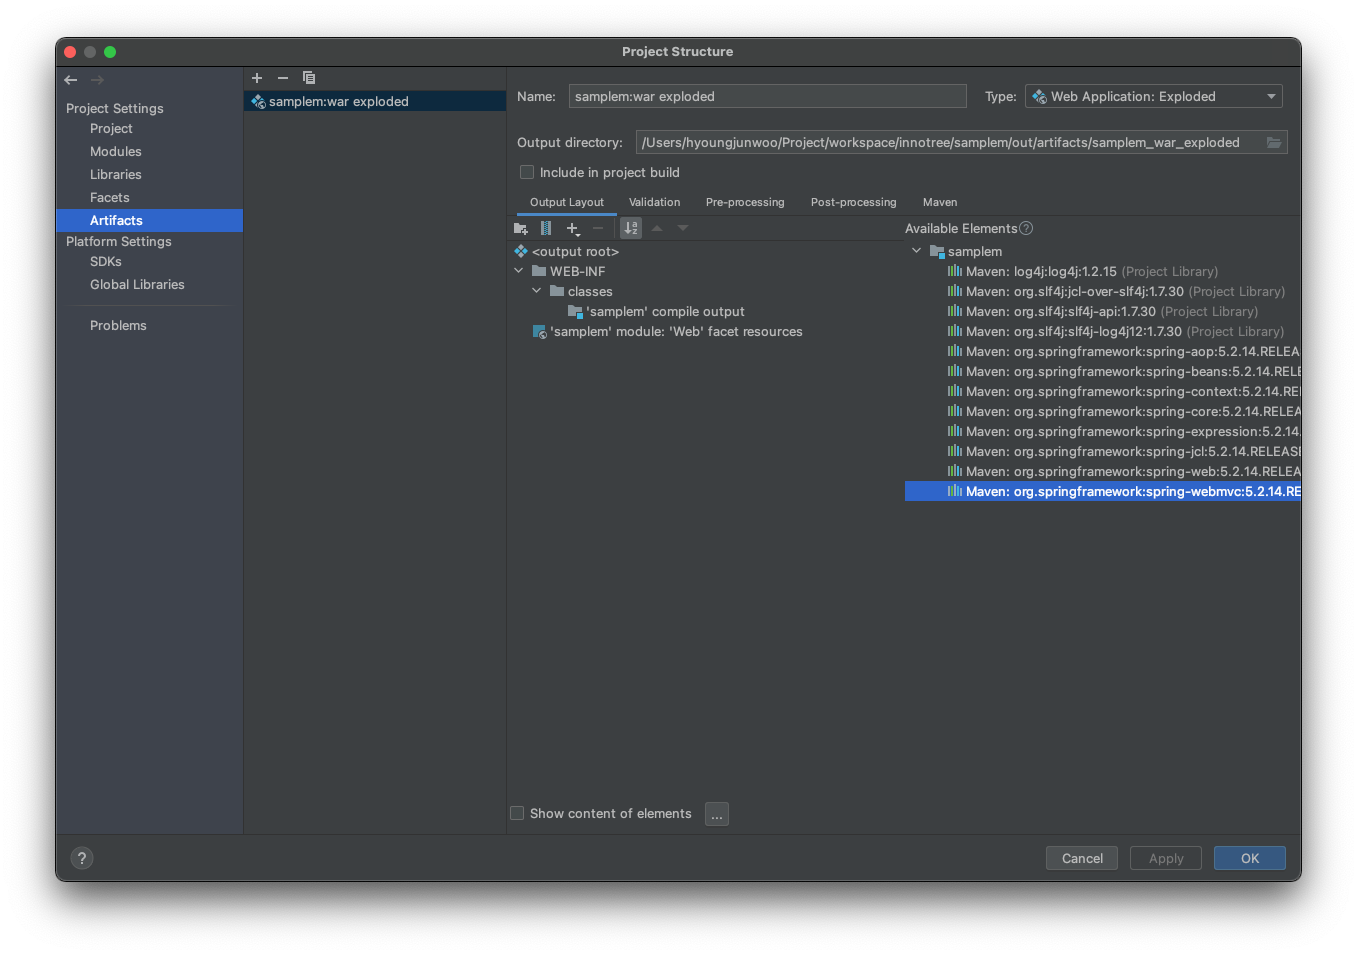Open the help question mark button
This screenshot has width=1357, height=955.
point(82,858)
